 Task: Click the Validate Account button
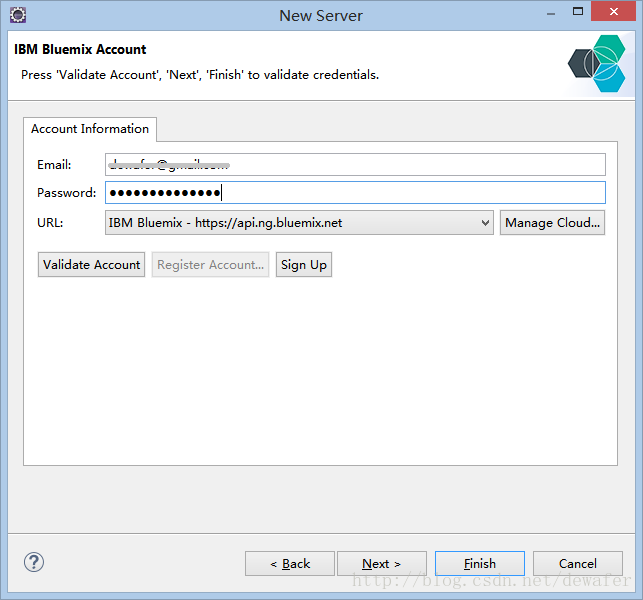point(91,265)
